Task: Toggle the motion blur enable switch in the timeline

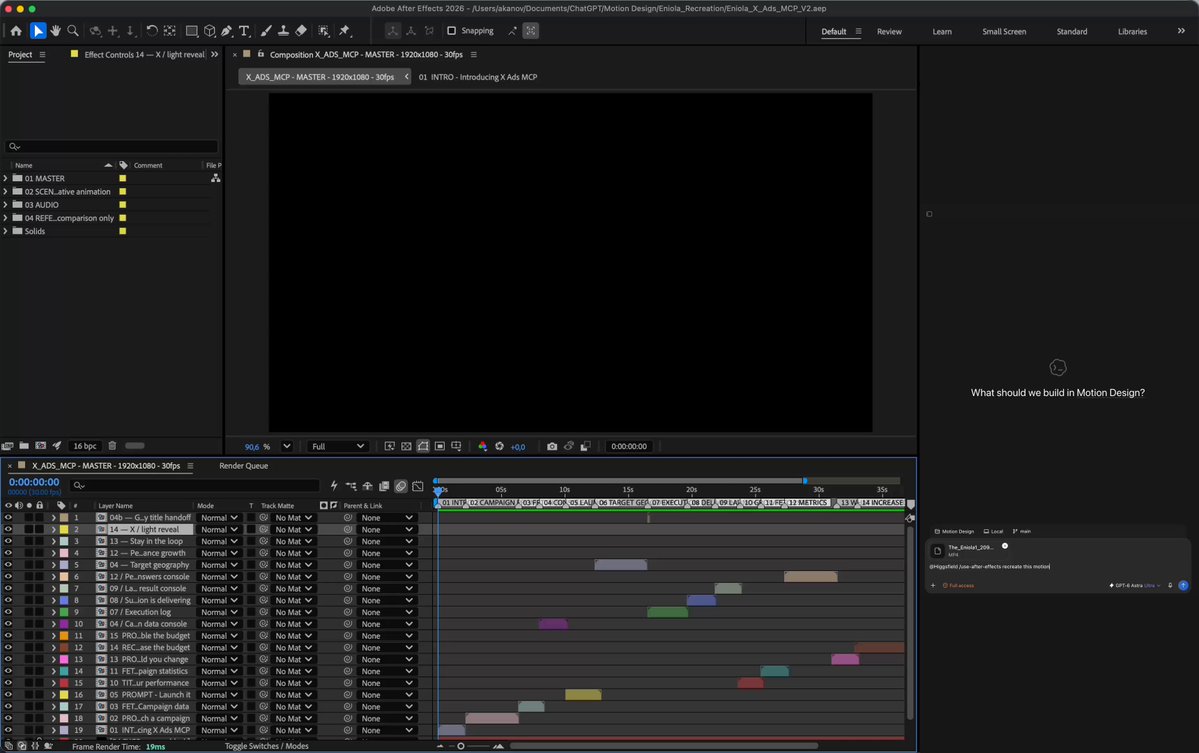Action: pos(401,486)
